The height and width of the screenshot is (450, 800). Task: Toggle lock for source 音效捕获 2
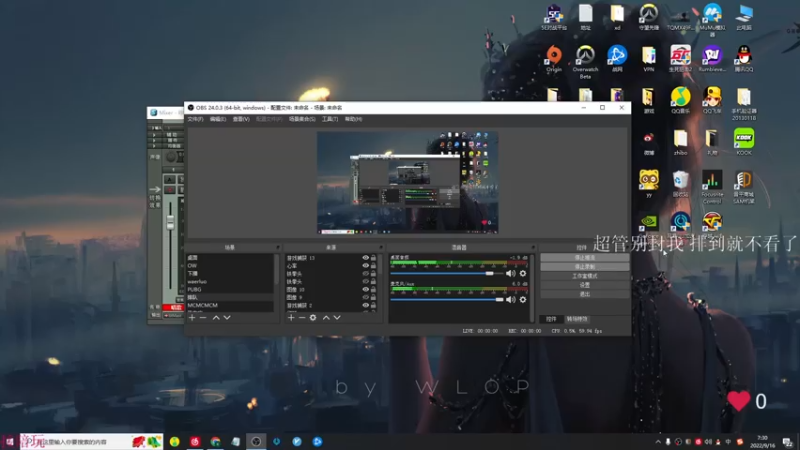click(x=373, y=305)
